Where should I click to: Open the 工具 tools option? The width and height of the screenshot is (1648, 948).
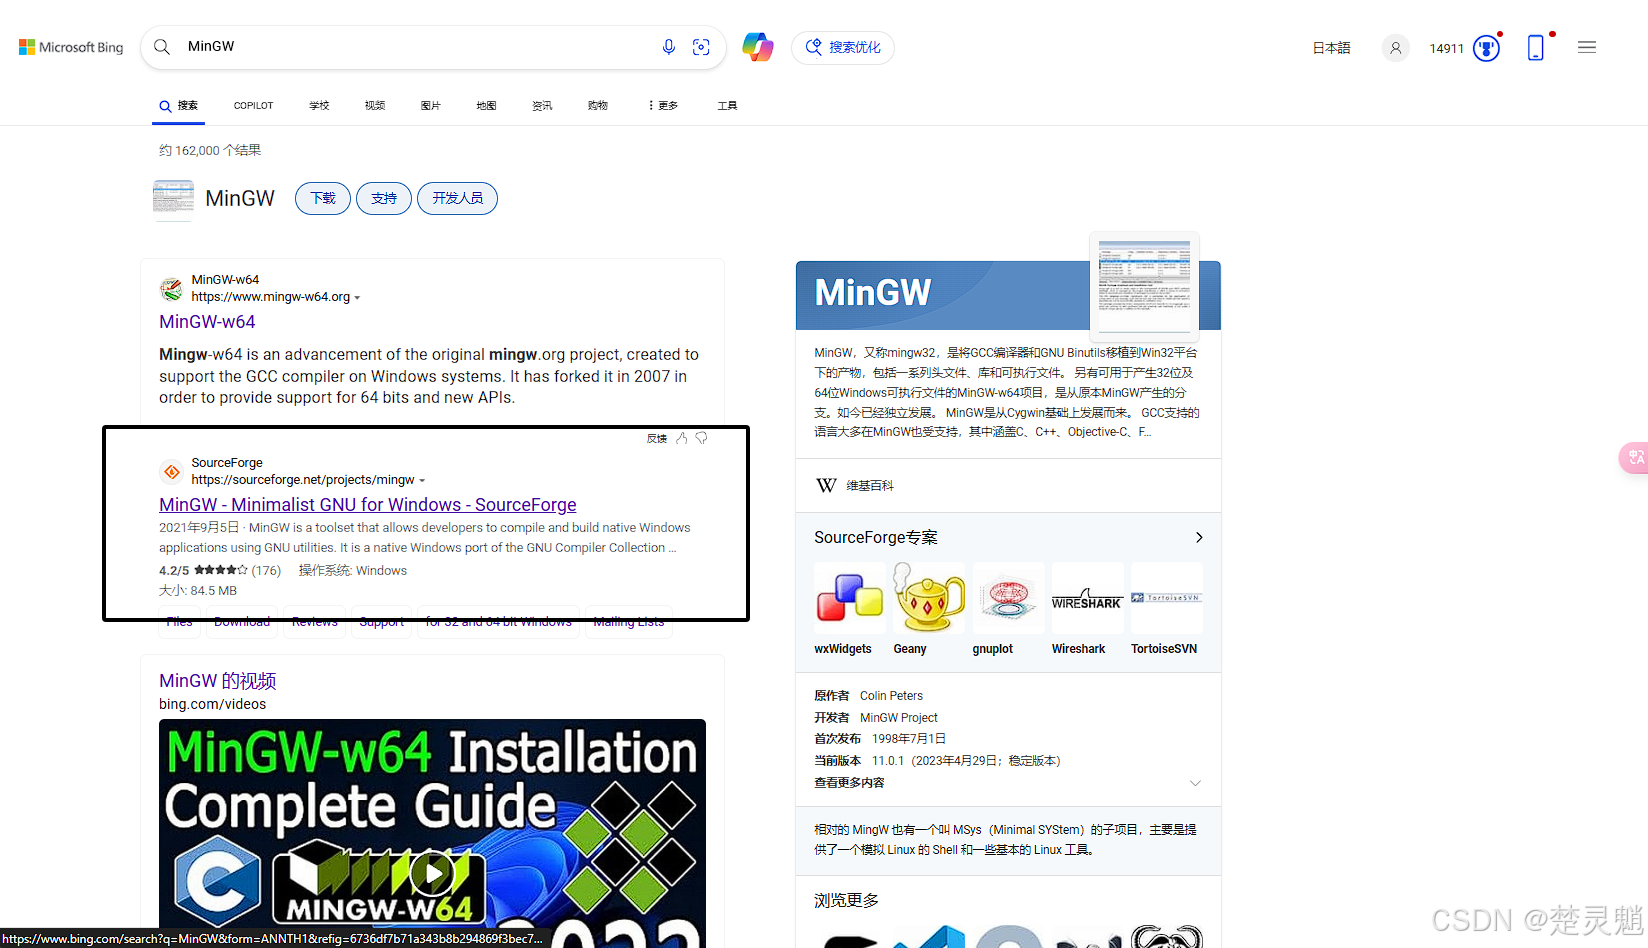[727, 105]
